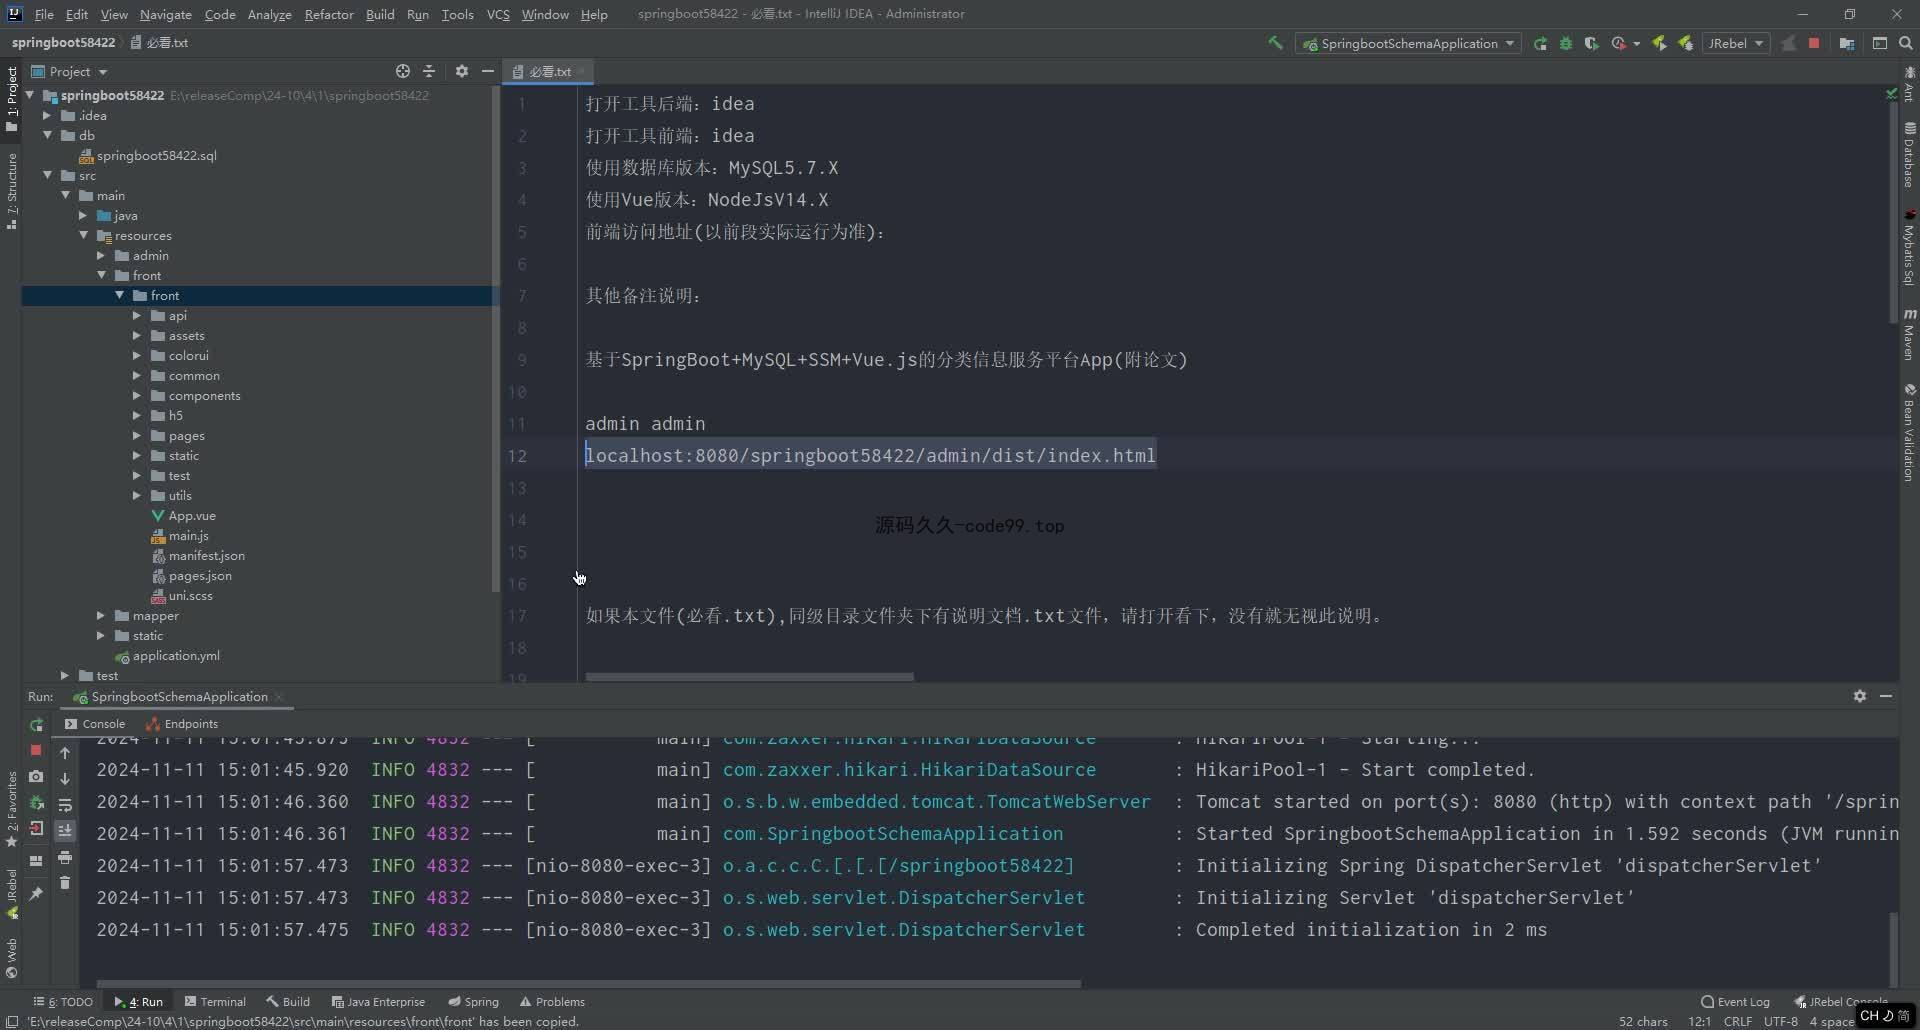1920x1030 pixels.
Task: Open Project view selector dropdown
Action: point(69,71)
